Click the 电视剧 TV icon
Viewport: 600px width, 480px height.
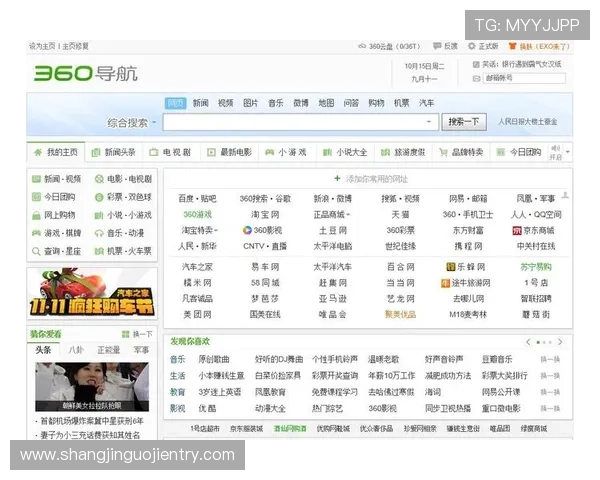153,152
